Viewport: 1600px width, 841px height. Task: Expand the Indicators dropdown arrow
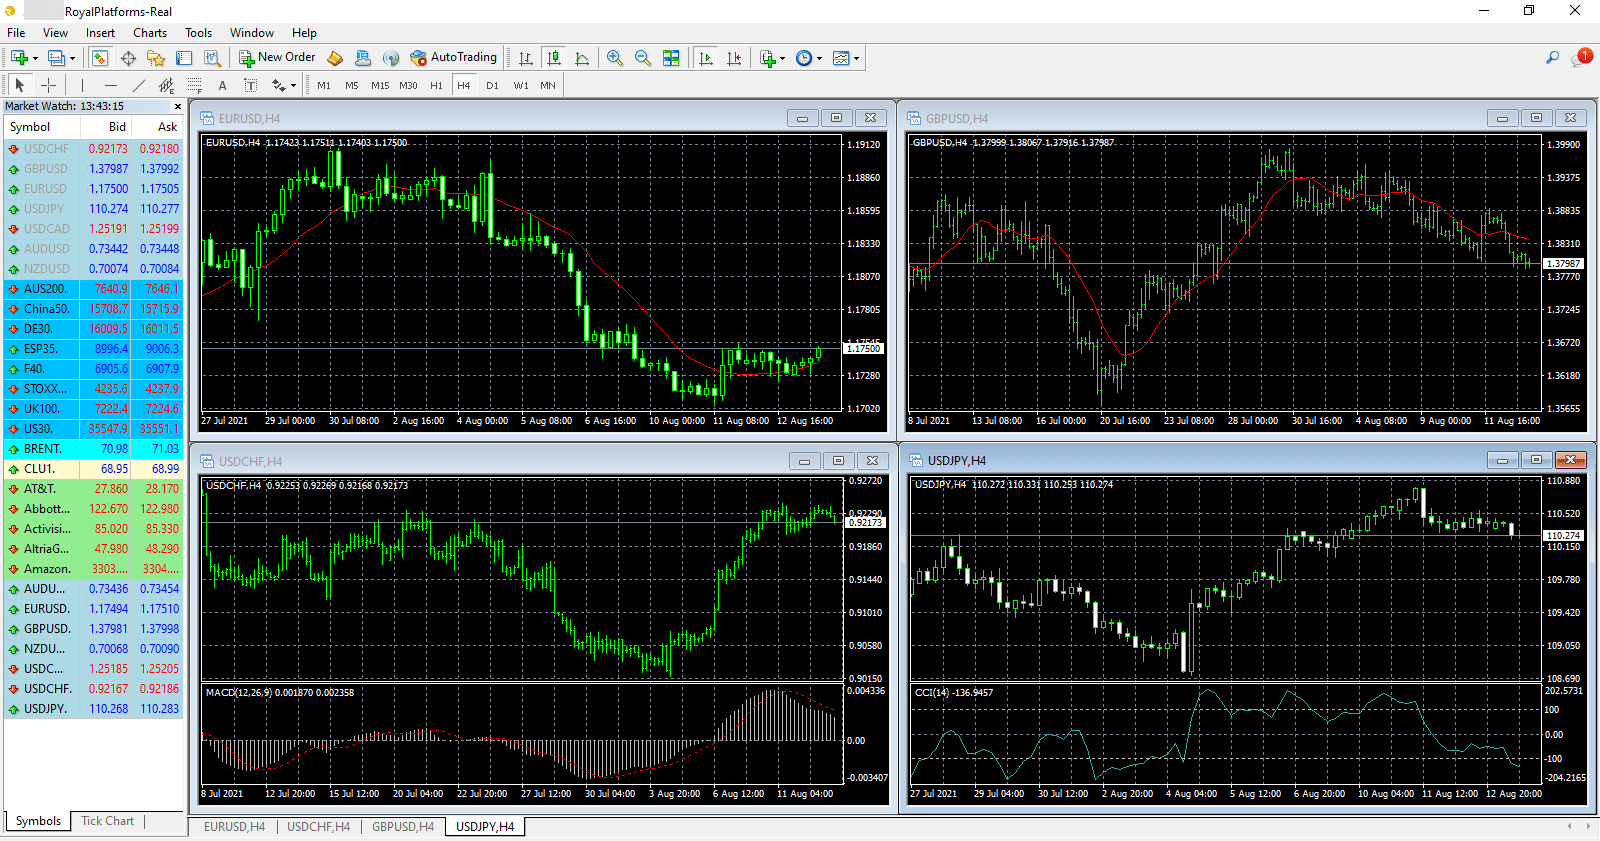tap(782, 58)
